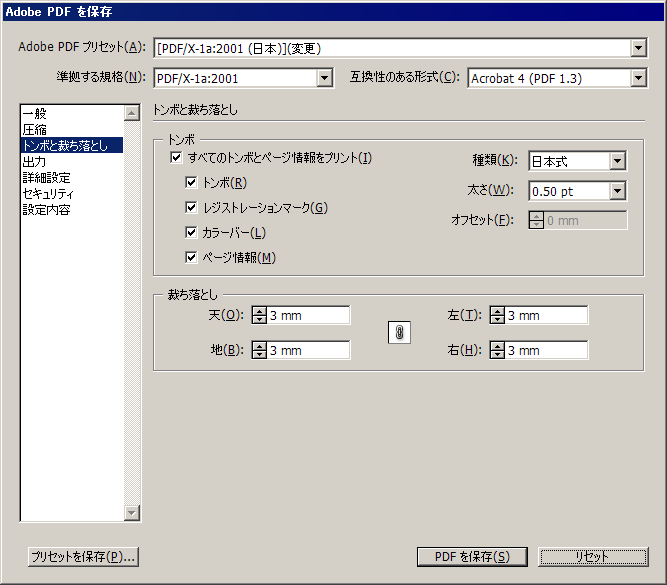This screenshot has height=585, width=667.
Task: Toggle all printer's marks and page info checkbox
Action: tap(176, 158)
